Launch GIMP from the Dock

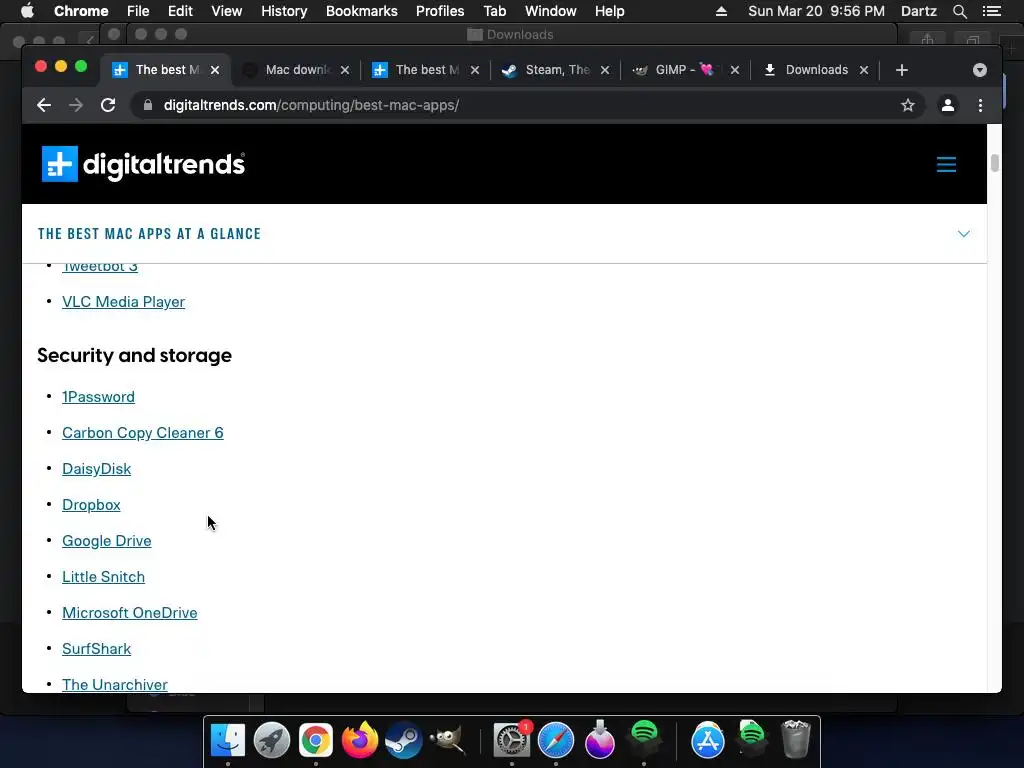(447, 740)
